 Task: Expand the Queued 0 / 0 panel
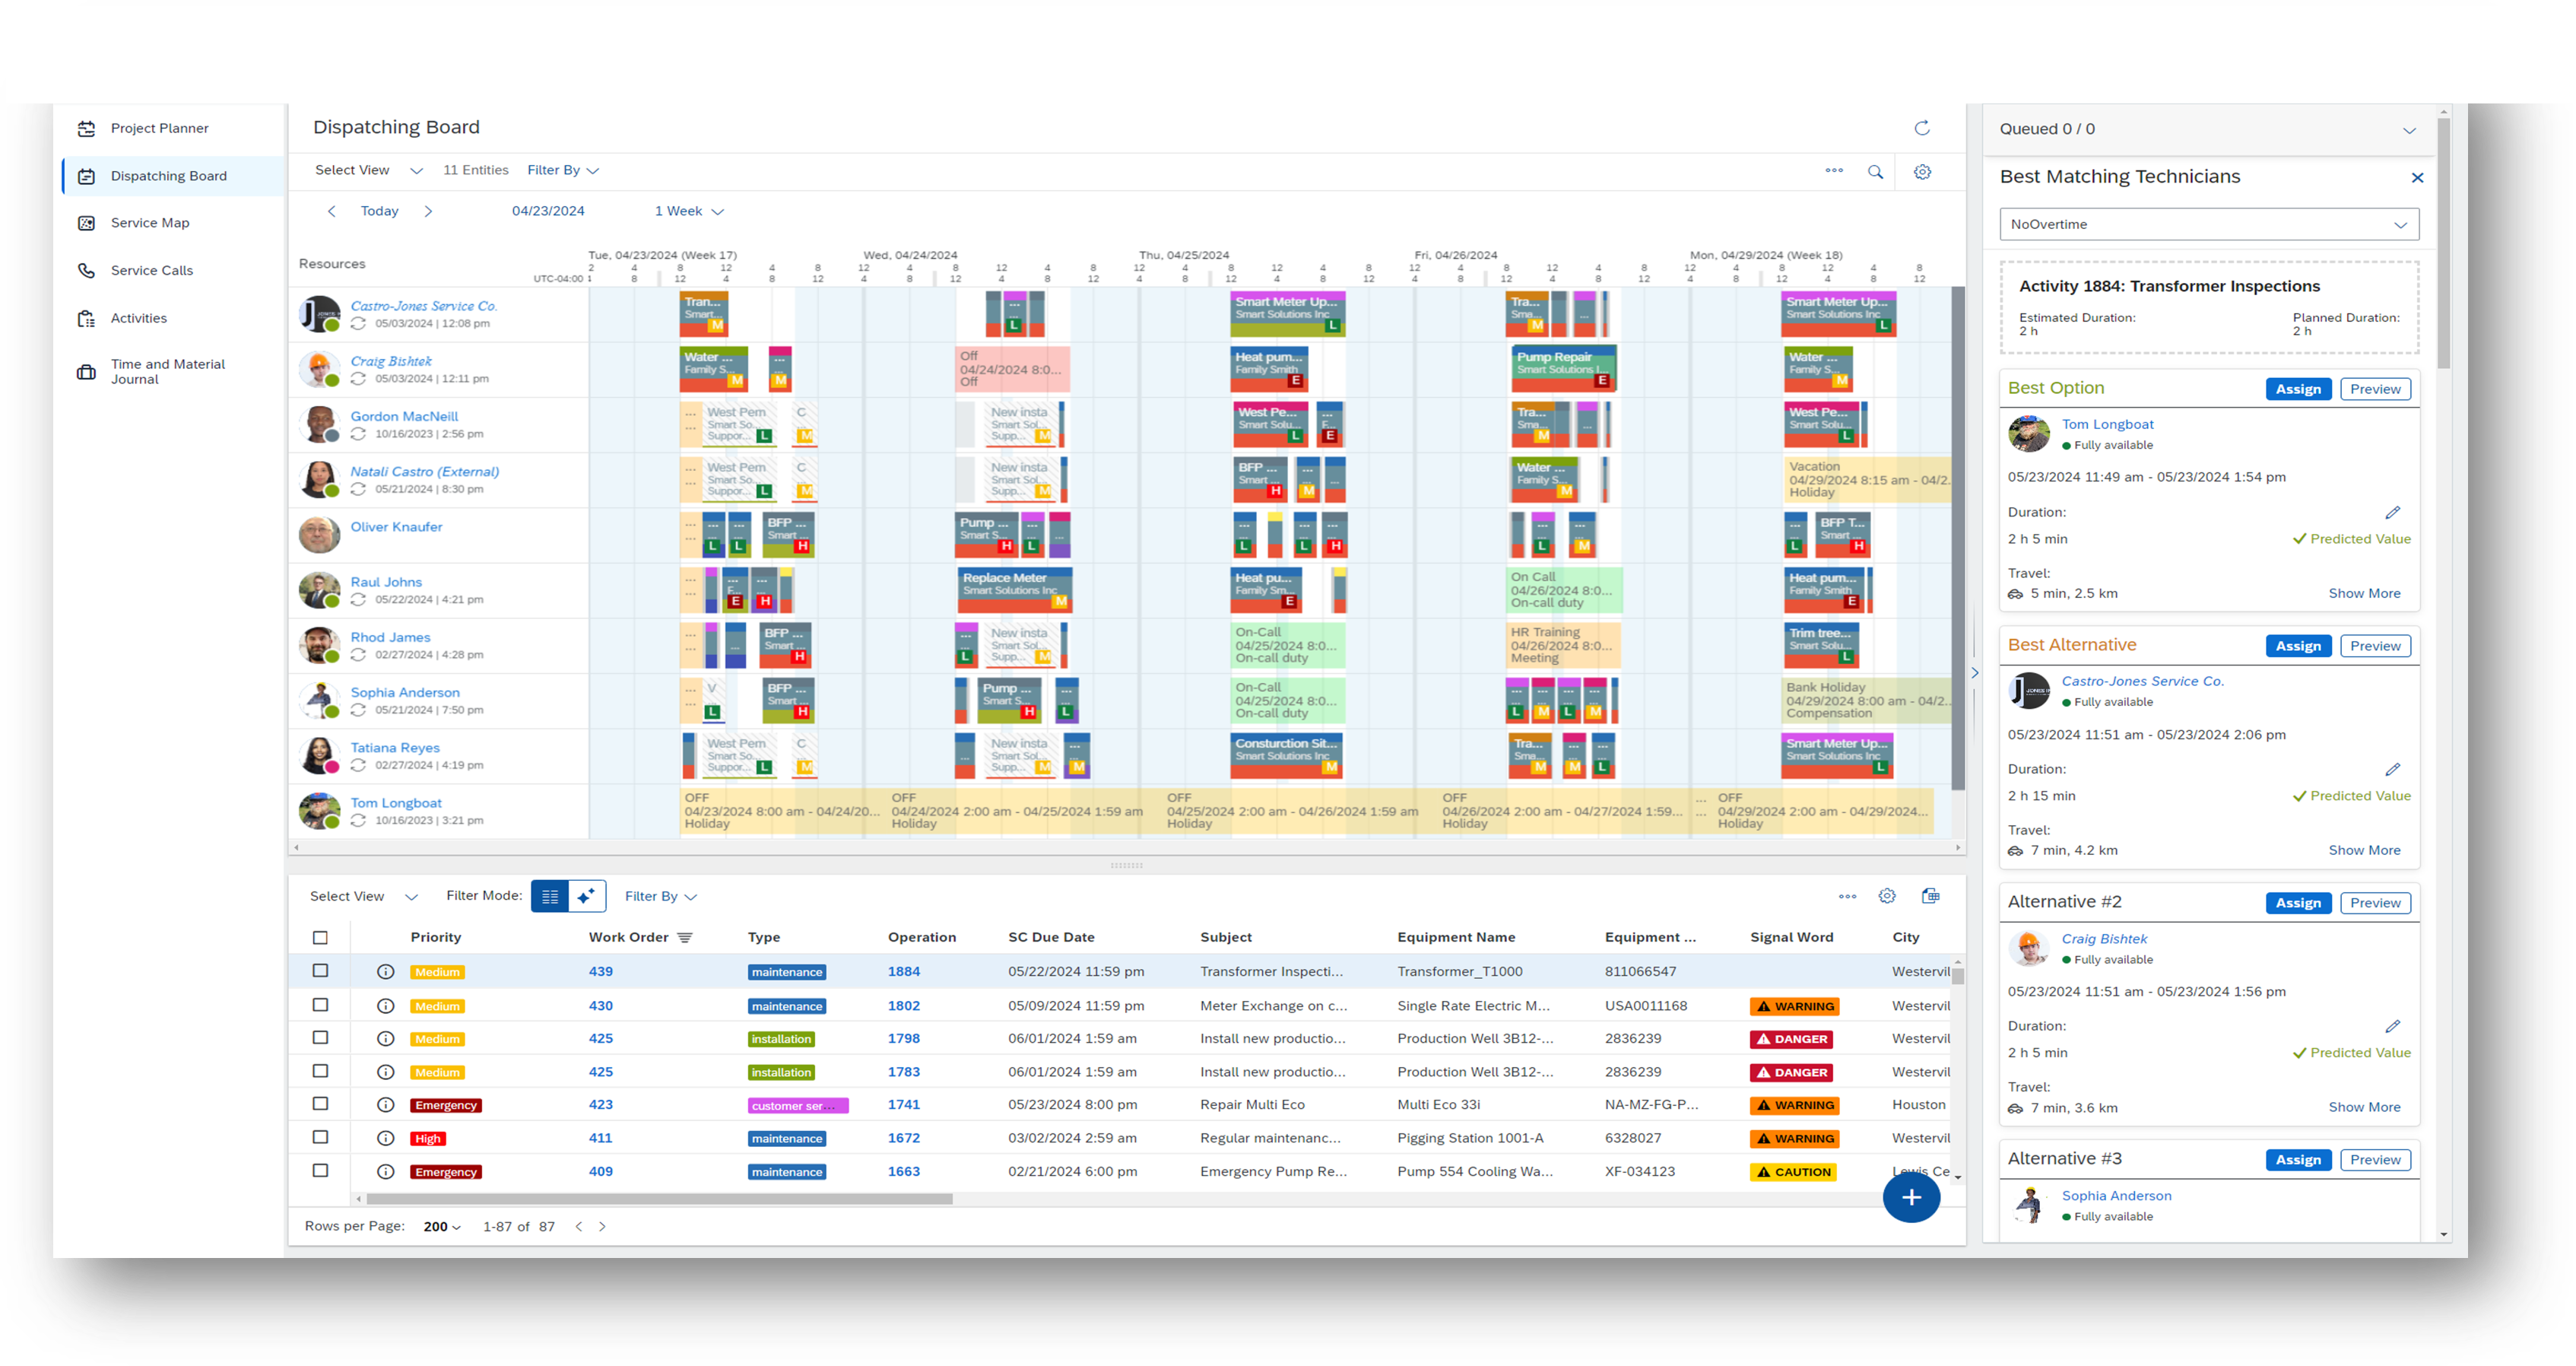(x=2408, y=130)
